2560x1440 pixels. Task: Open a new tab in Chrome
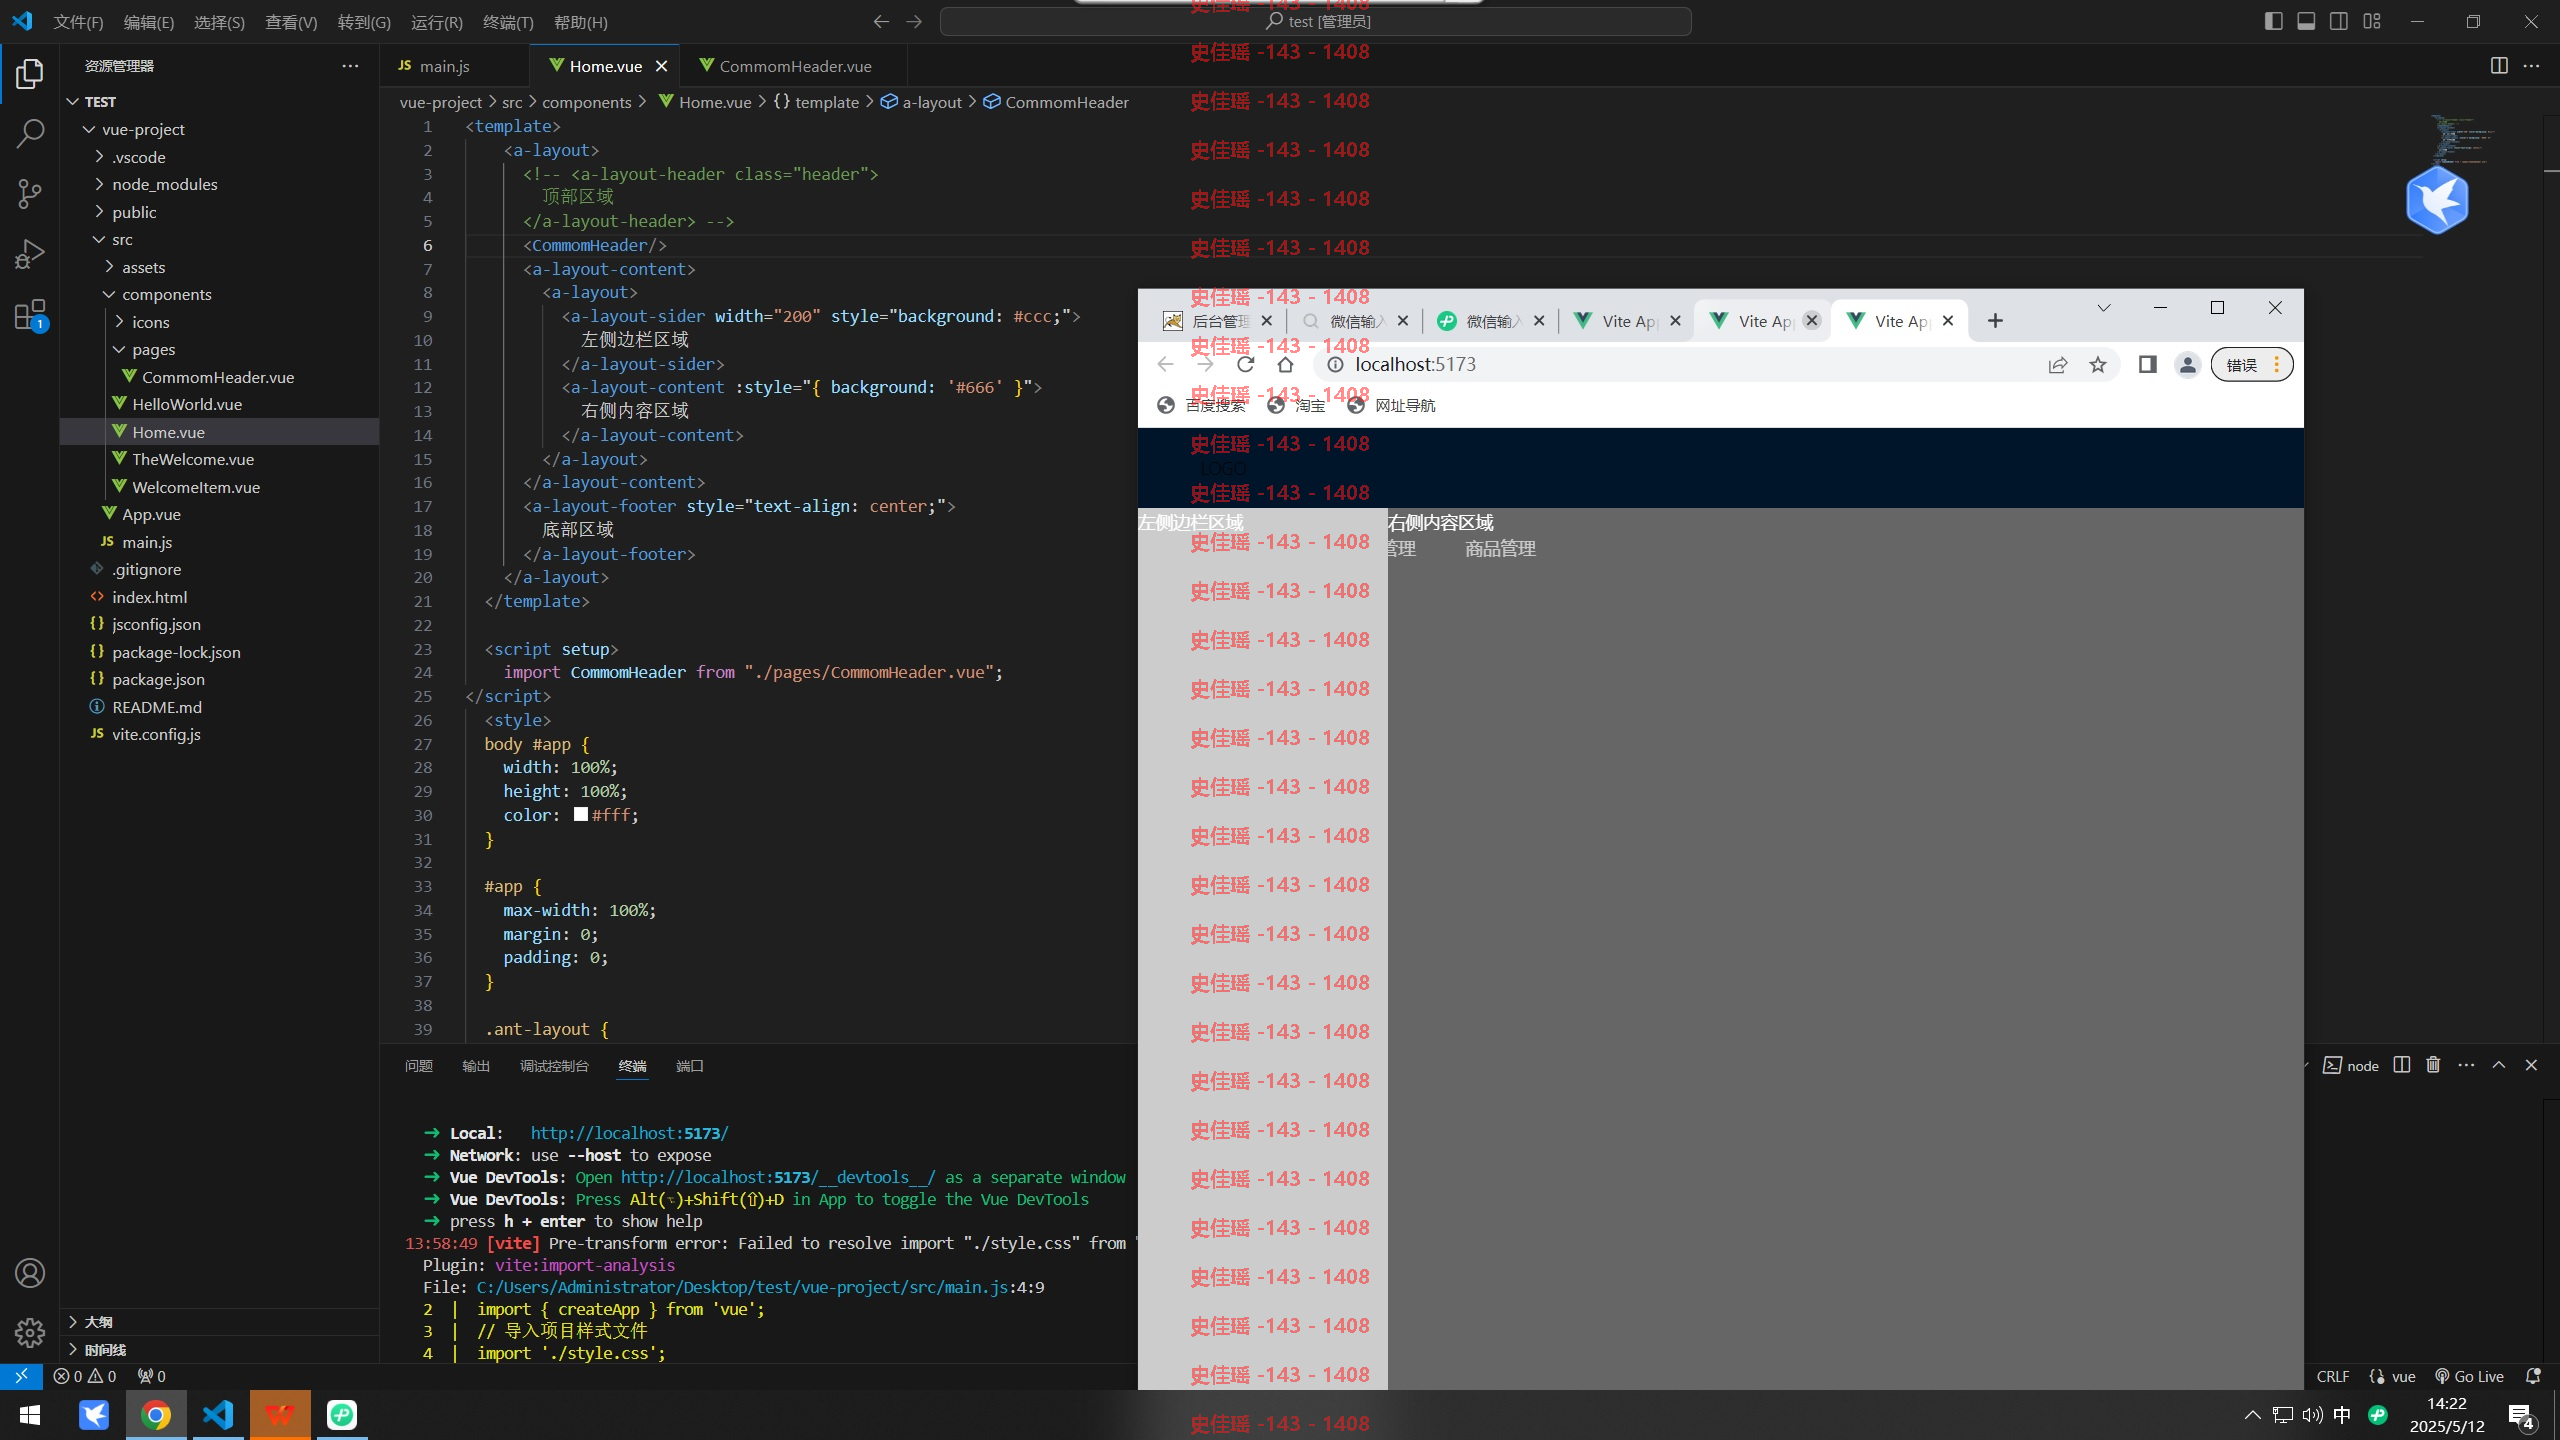1995,321
